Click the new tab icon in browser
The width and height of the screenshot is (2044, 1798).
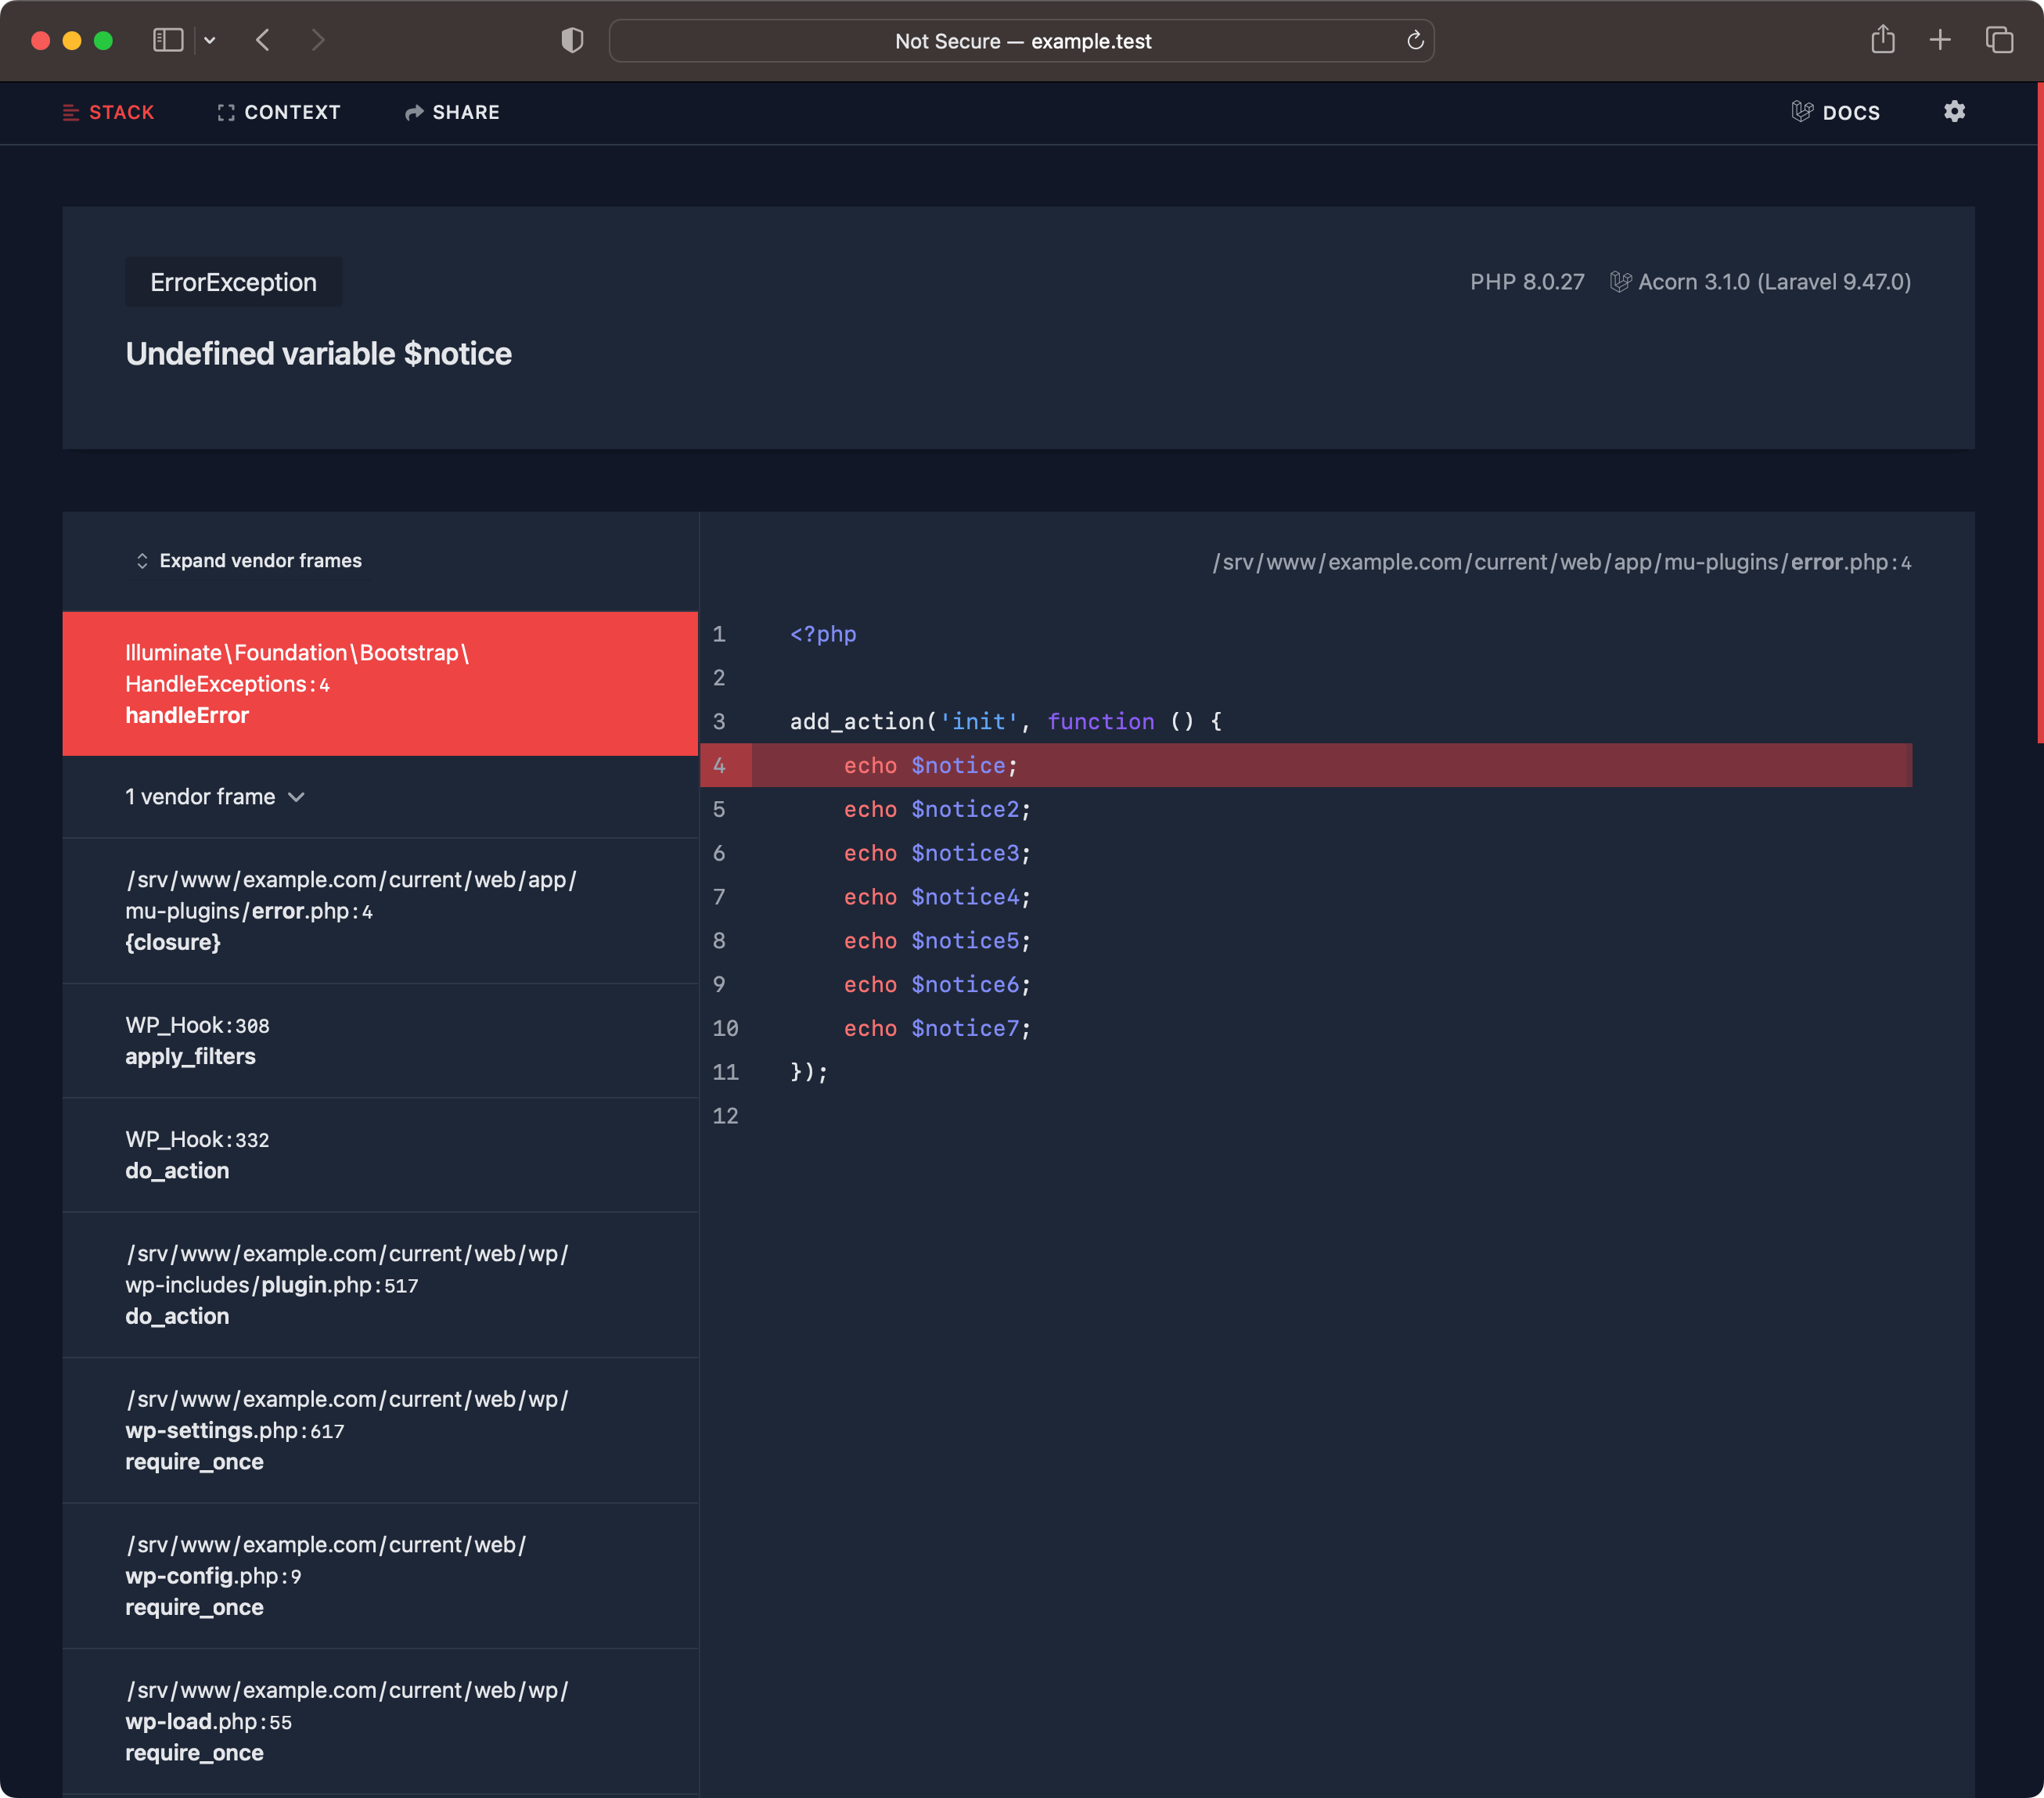pos(1941,40)
